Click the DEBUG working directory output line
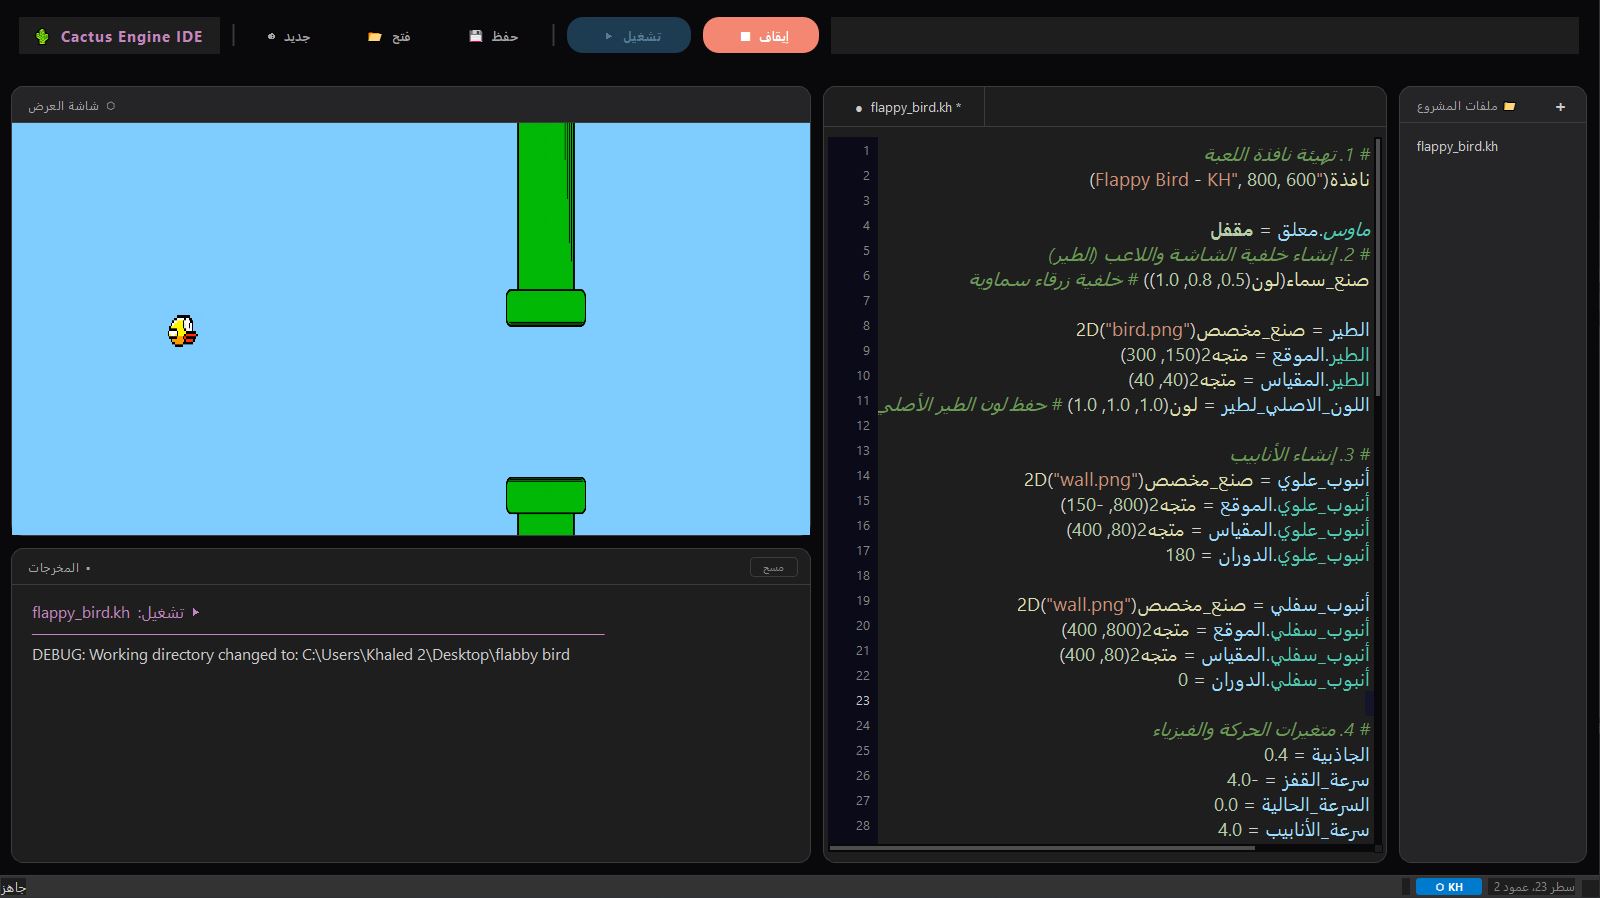1600x898 pixels. coord(301,655)
